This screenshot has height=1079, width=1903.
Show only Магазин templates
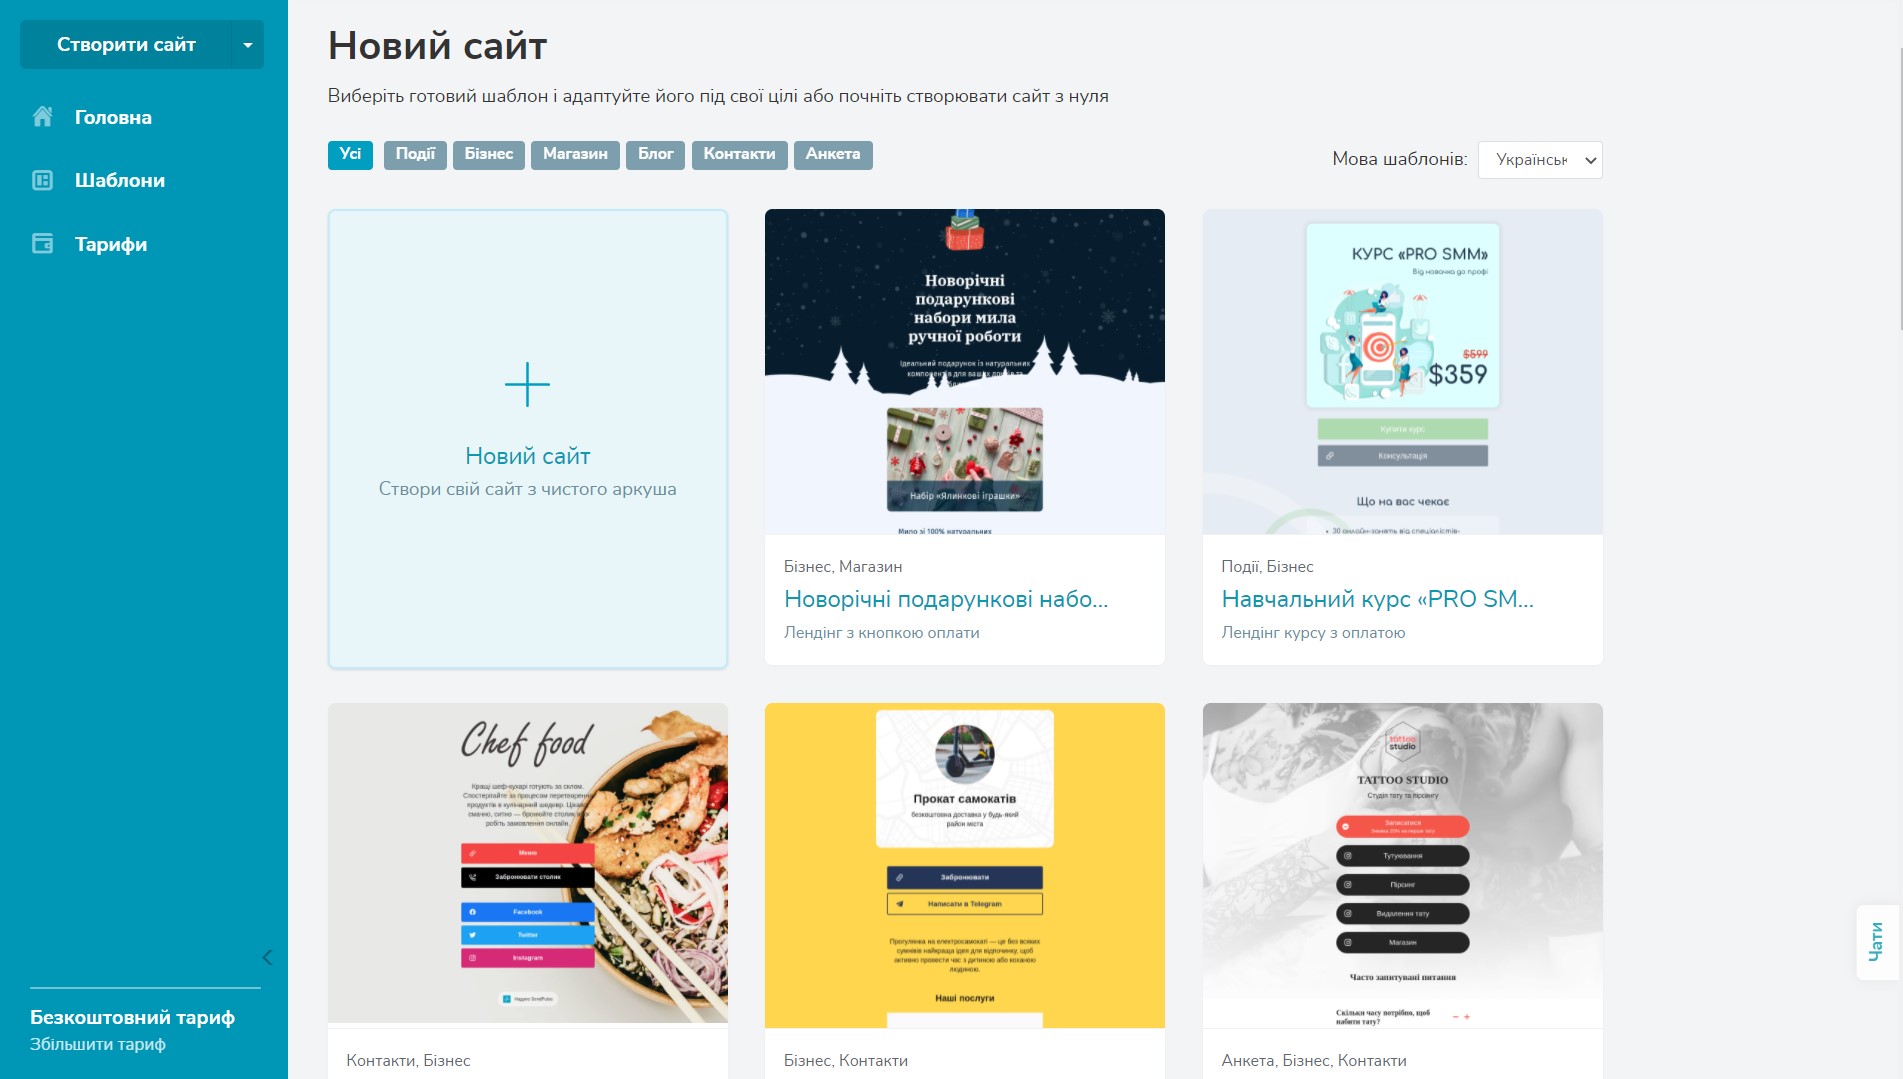575,154
